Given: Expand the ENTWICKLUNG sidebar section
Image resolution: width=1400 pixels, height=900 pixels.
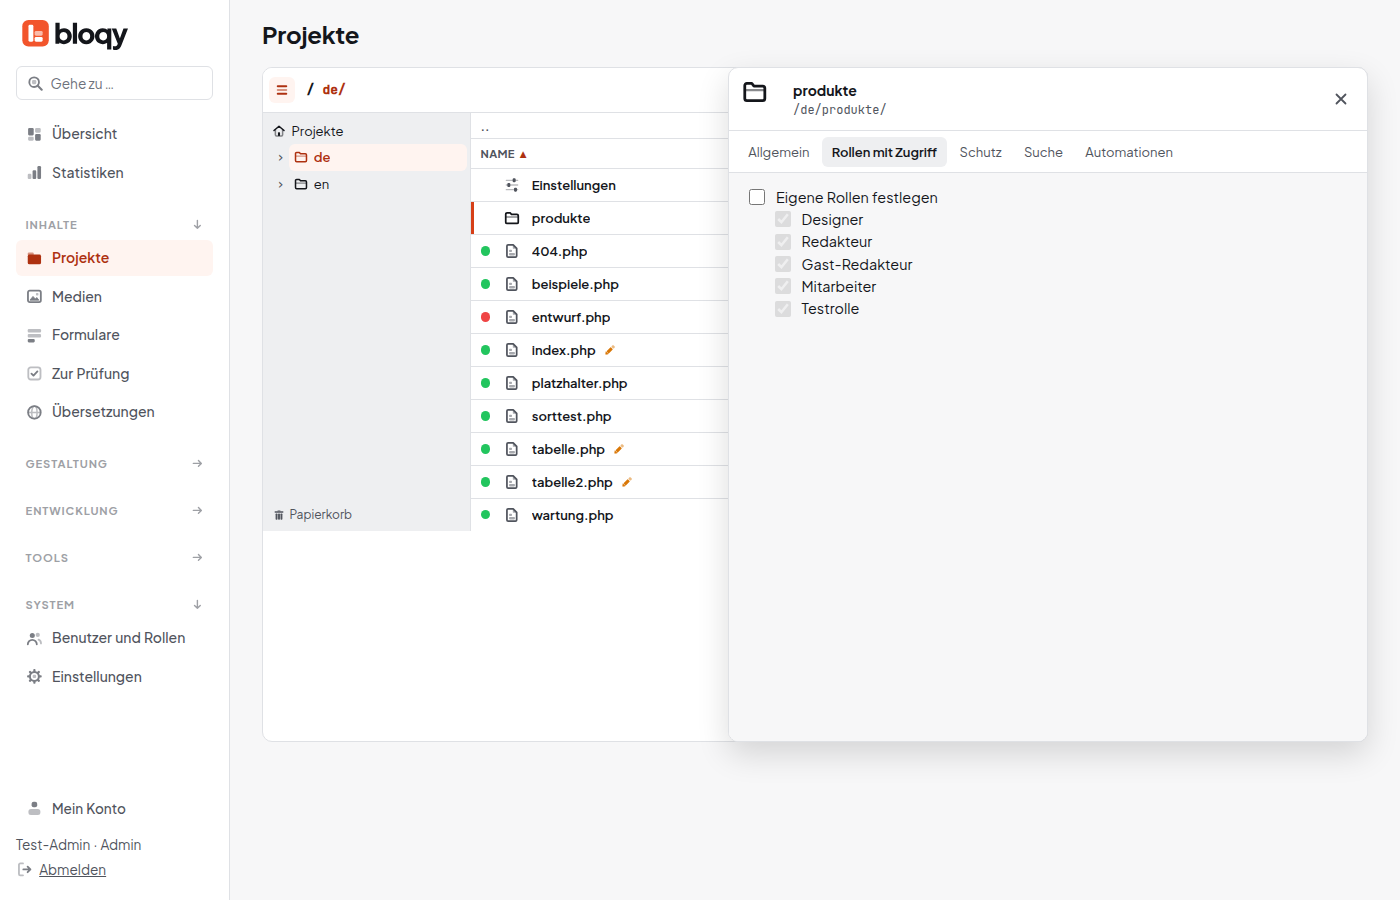Looking at the screenshot, I should click(197, 511).
